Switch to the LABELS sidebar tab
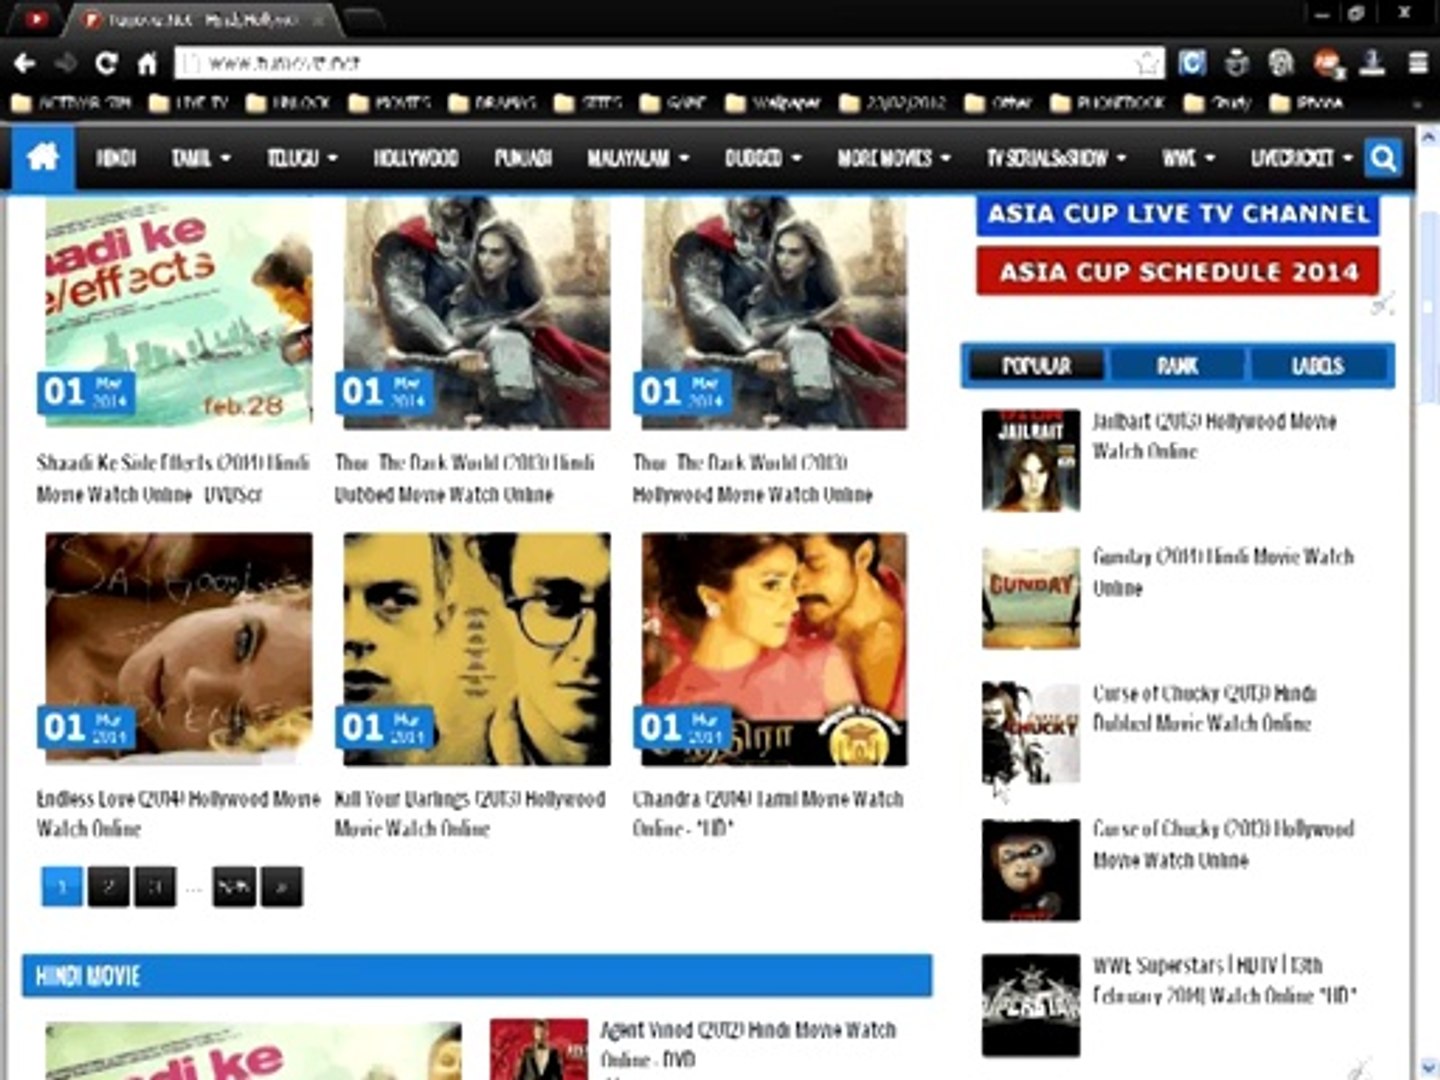The width and height of the screenshot is (1440, 1080). coord(1318,366)
